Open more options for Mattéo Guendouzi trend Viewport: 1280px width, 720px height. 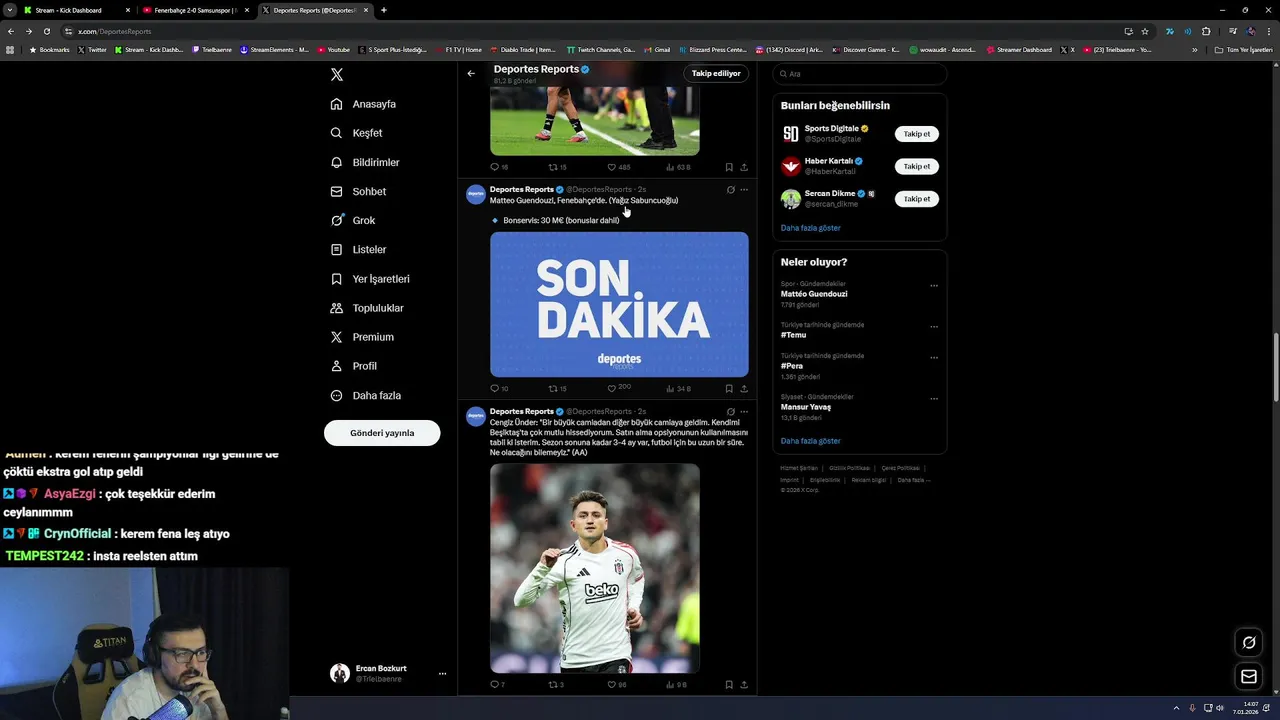pos(934,286)
